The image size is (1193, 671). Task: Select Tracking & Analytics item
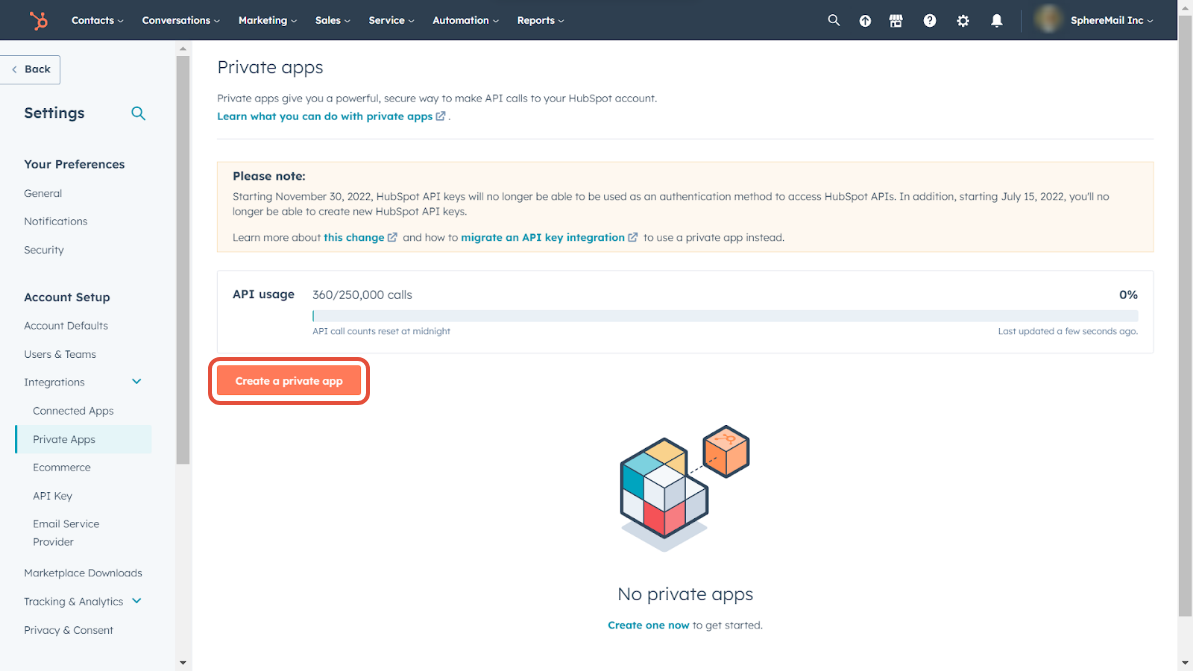(73, 602)
